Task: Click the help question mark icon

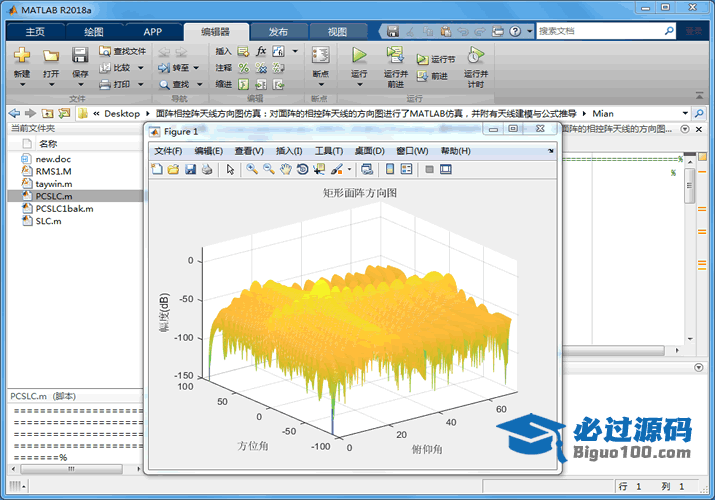Action: click(x=515, y=31)
